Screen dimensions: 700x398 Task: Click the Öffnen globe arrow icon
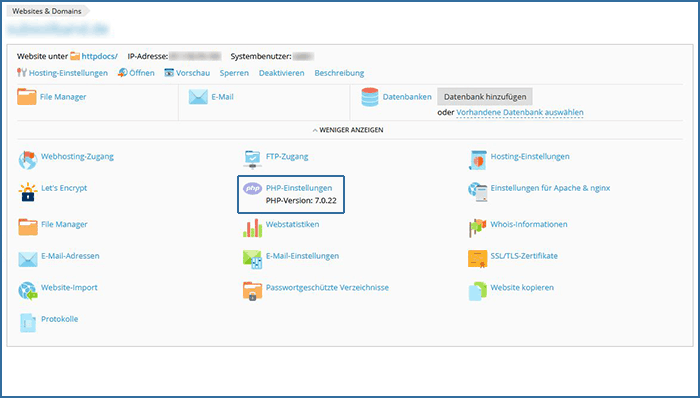(122, 73)
